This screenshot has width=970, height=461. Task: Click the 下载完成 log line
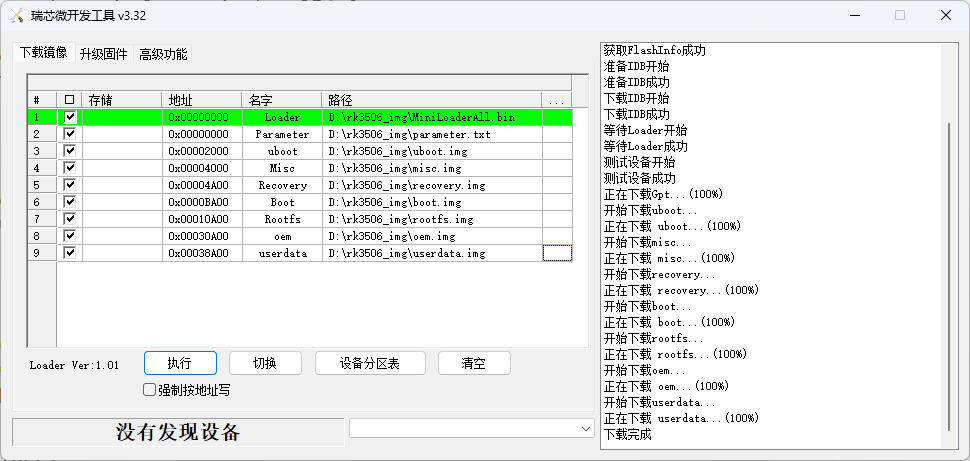pos(627,434)
